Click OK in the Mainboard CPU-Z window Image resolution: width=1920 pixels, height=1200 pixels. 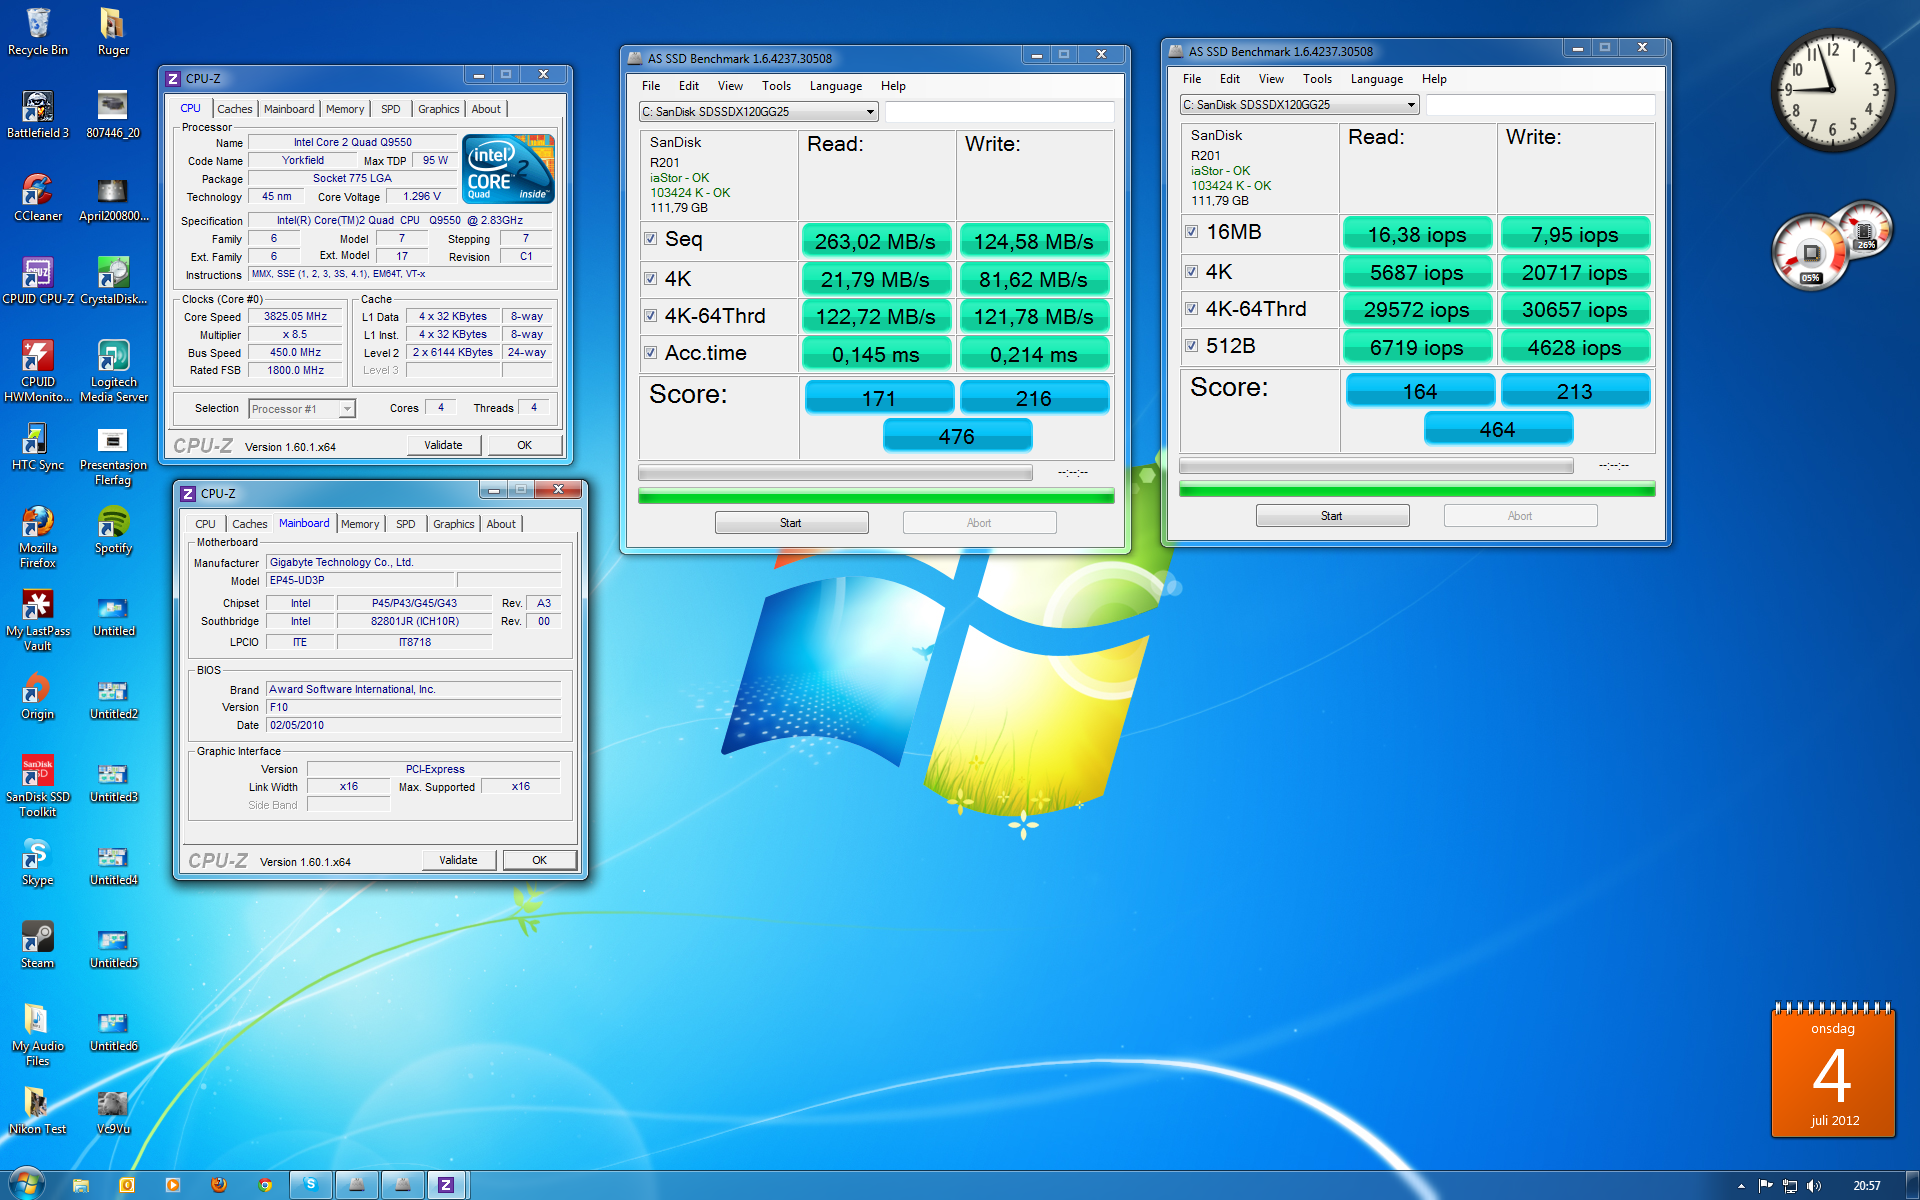tap(539, 860)
